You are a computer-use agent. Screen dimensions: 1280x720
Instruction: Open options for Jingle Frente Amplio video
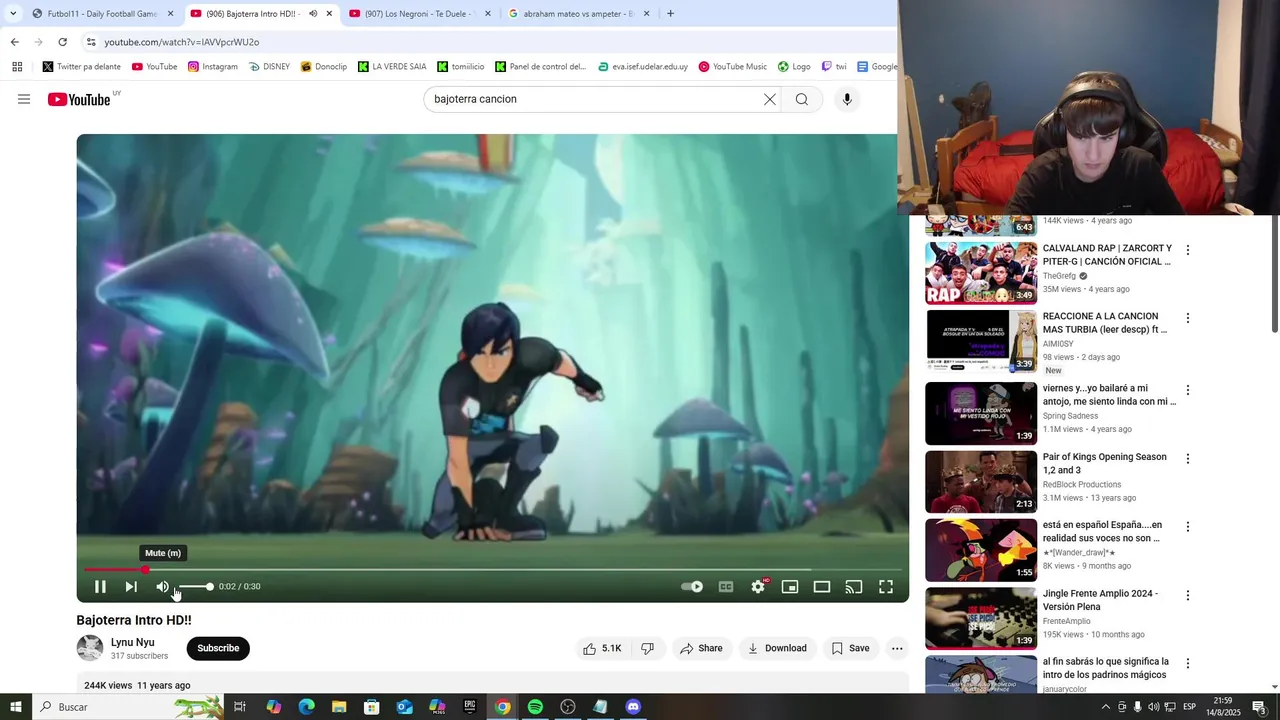(x=1188, y=595)
